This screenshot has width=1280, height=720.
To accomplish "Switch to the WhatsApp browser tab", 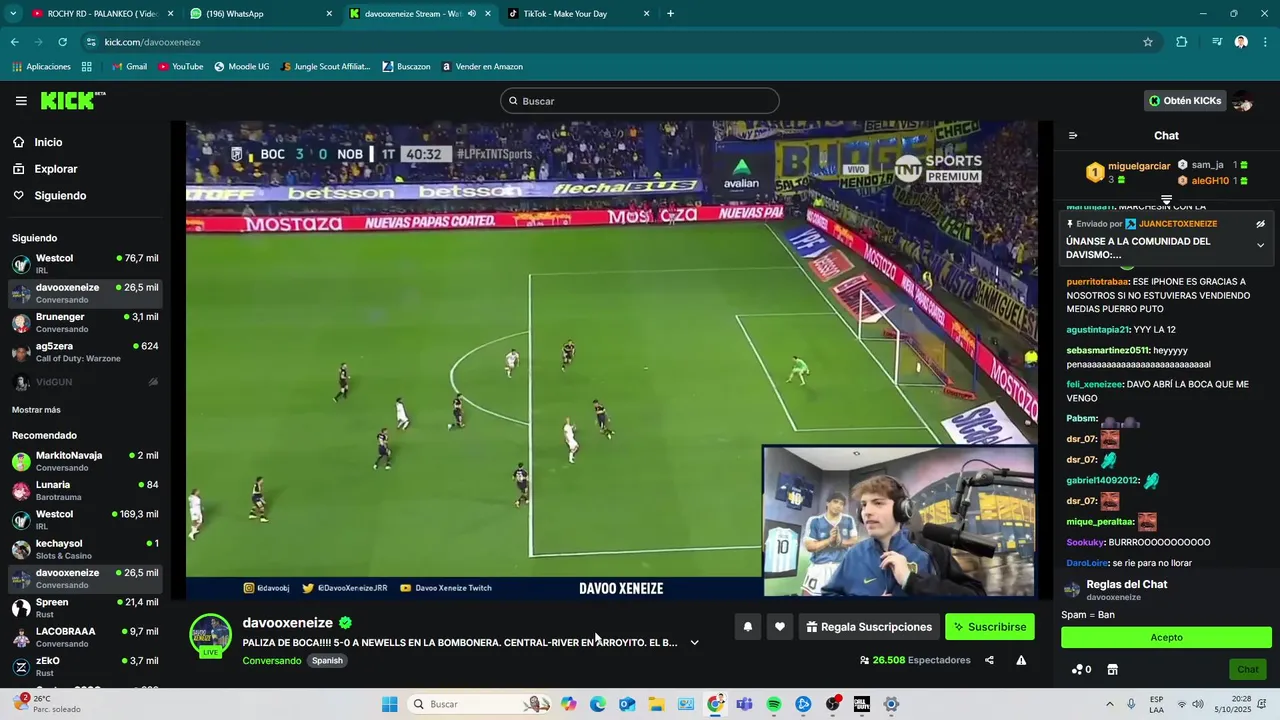I will coord(262,14).
